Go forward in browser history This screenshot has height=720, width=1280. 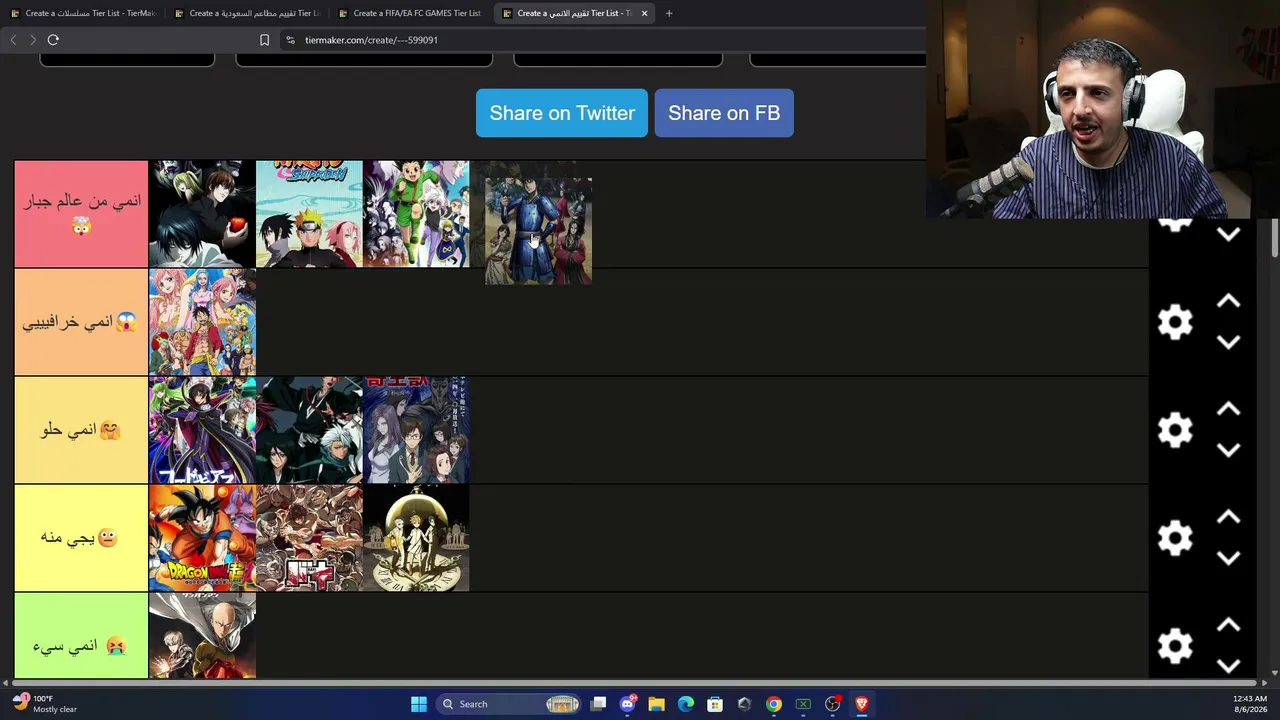pos(33,40)
